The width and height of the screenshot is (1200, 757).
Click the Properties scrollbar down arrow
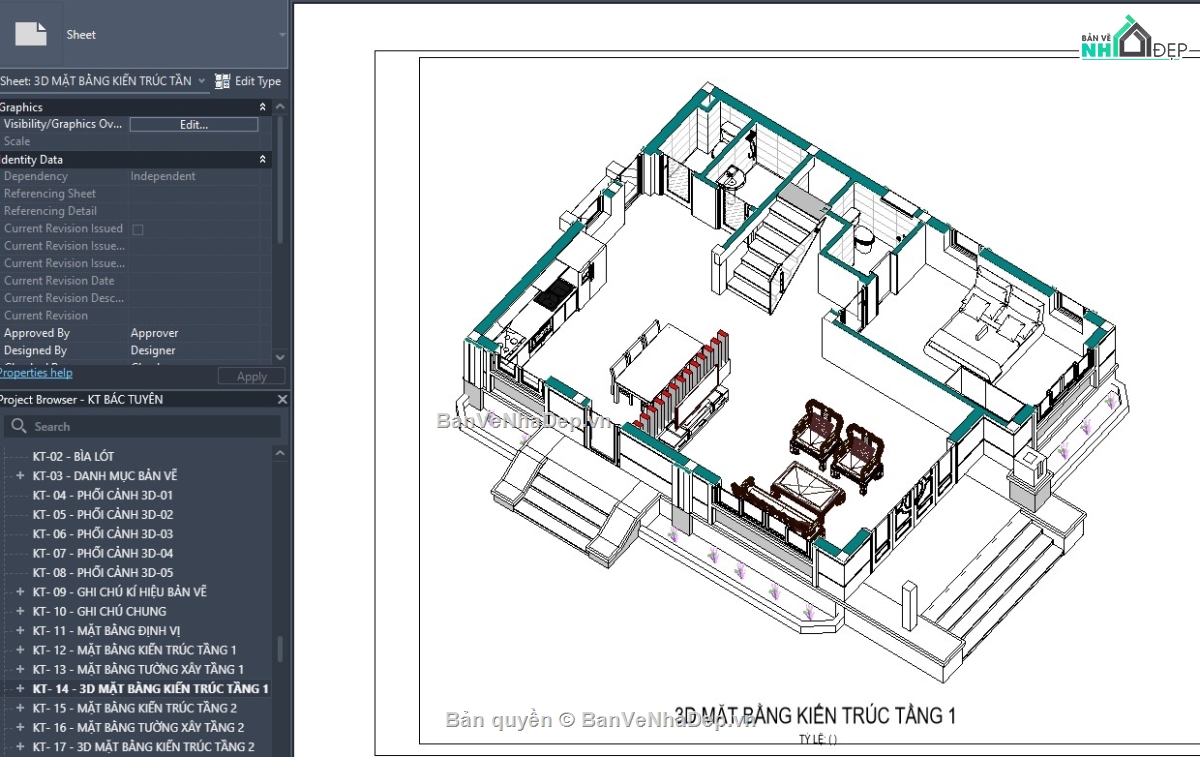pyautogui.click(x=280, y=357)
